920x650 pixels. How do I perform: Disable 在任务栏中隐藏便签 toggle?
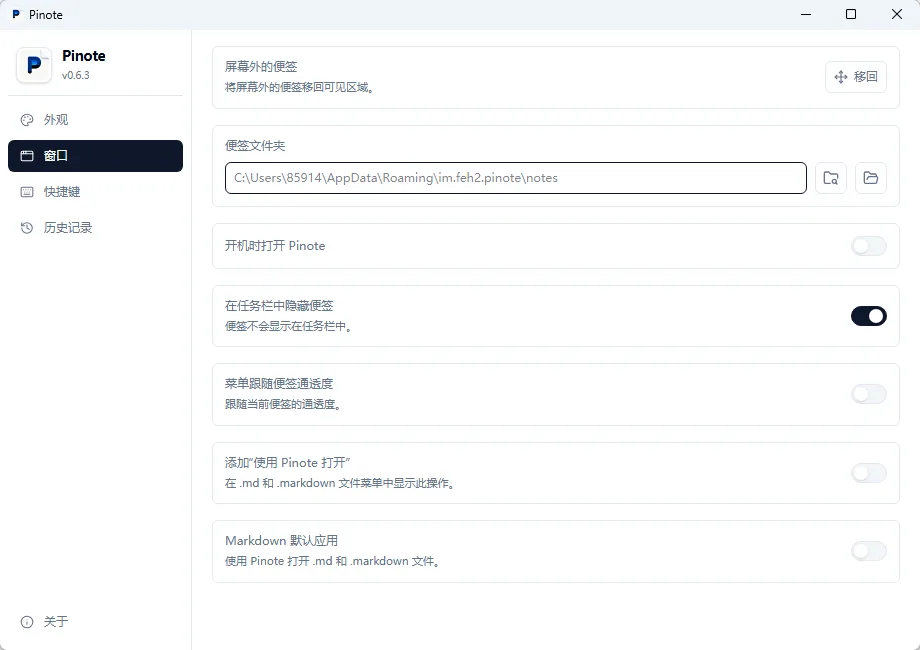(868, 316)
